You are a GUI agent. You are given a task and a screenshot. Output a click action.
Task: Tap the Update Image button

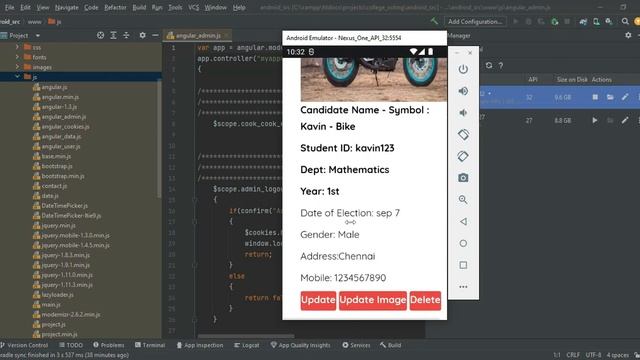click(x=373, y=300)
